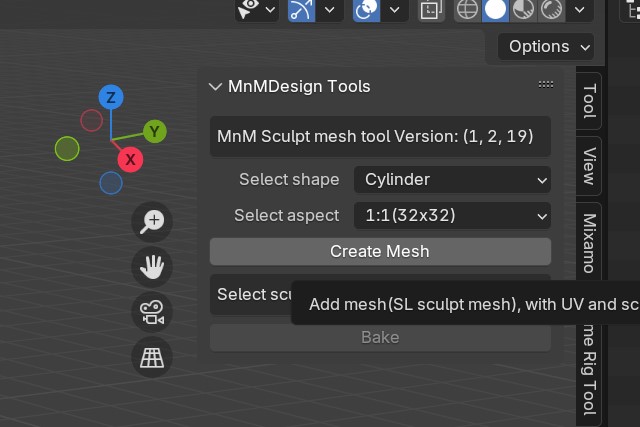Image resolution: width=640 pixels, height=427 pixels.
Task: Toggle the Show Gizmo button
Action: click(301, 10)
